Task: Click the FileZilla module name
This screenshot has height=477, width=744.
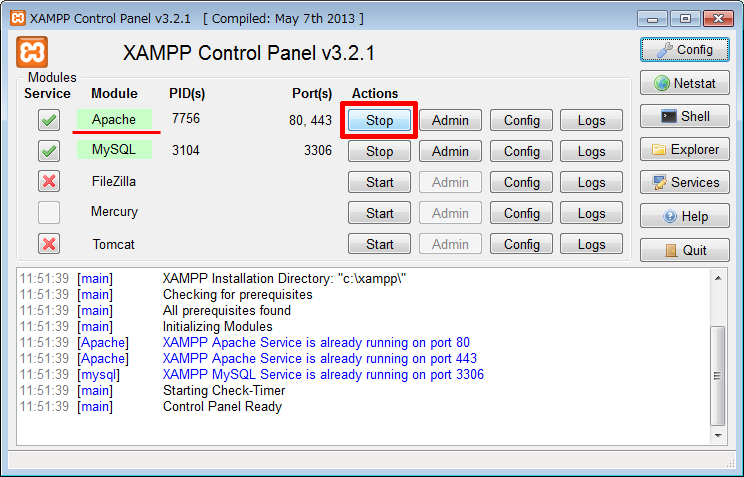Action: click(114, 181)
